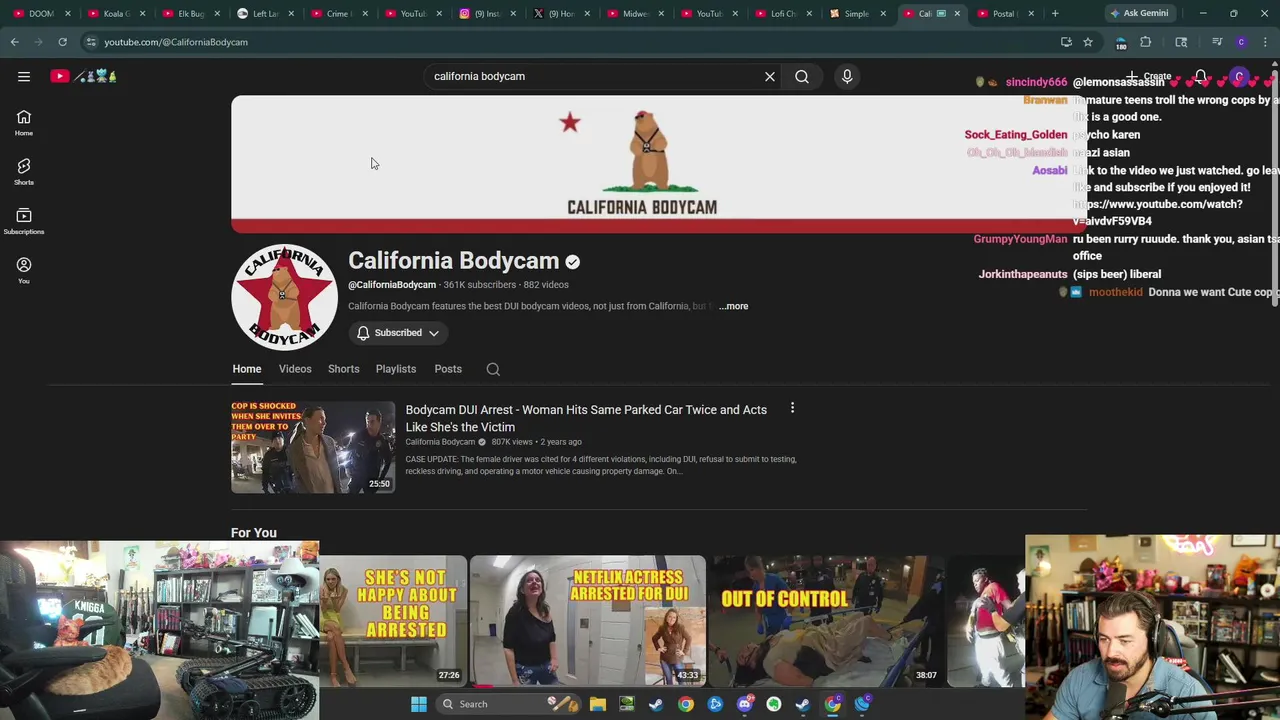Image resolution: width=1280 pixels, height=720 pixels.
Task: Clear the search box with the X
Action: pyautogui.click(x=770, y=76)
